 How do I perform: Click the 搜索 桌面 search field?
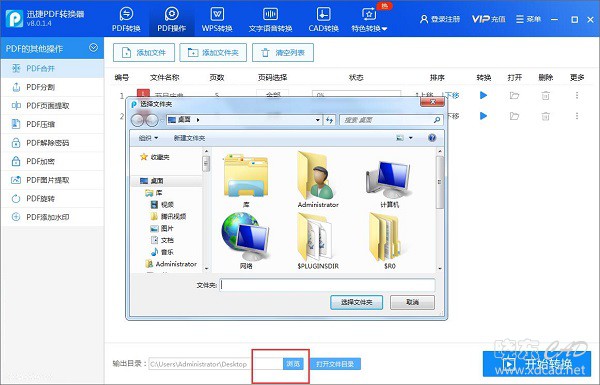coord(391,120)
